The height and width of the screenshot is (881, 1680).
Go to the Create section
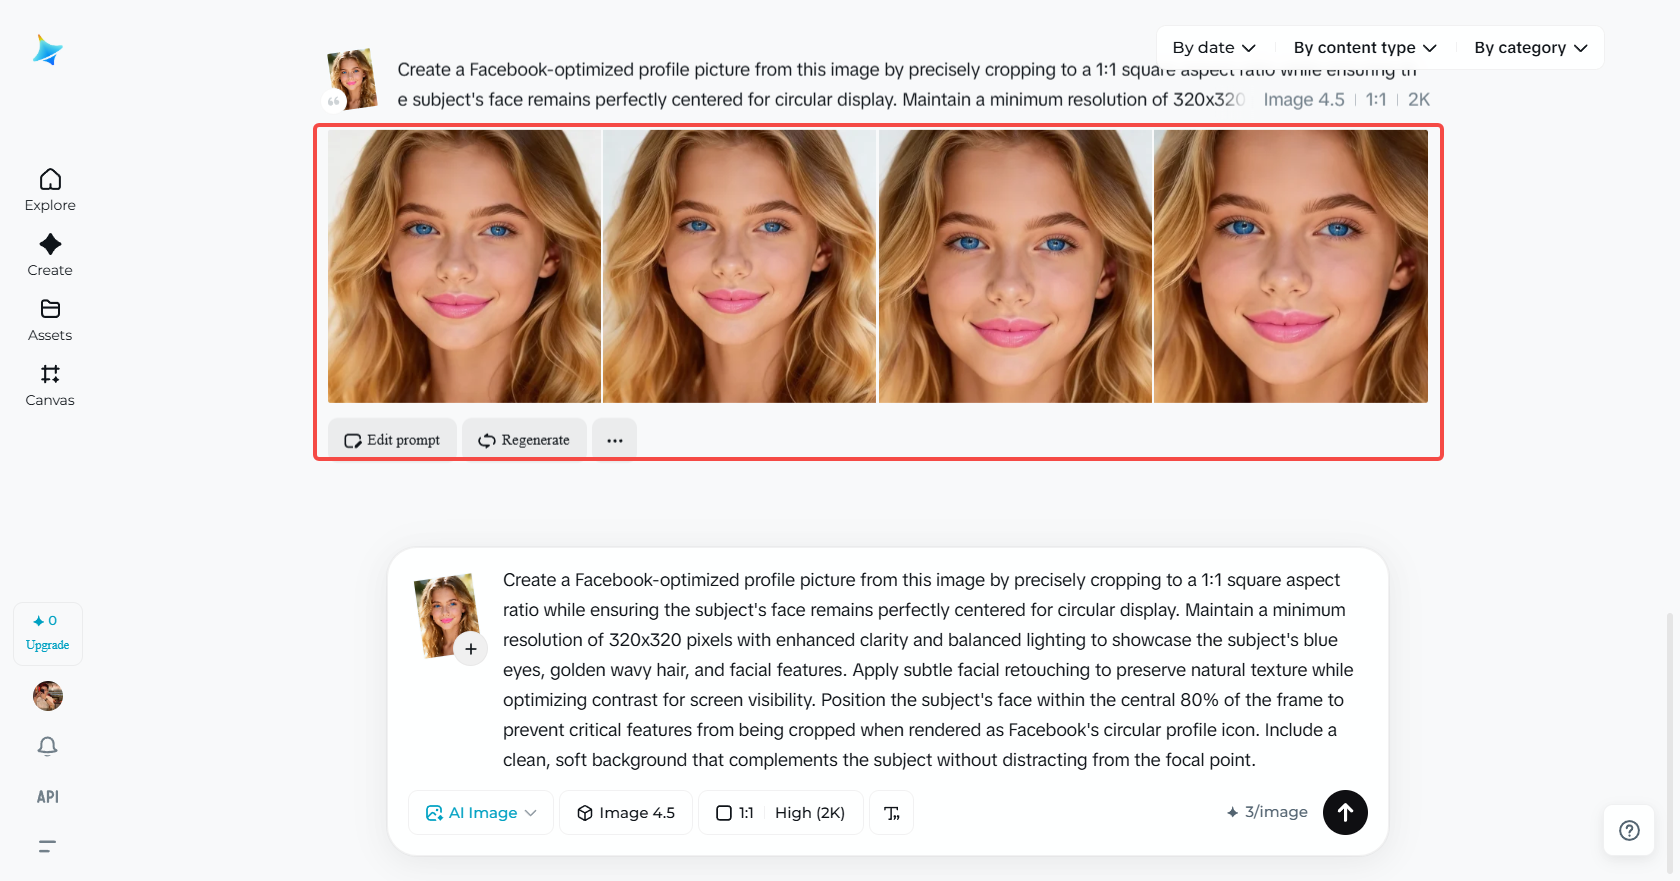tap(50, 255)
